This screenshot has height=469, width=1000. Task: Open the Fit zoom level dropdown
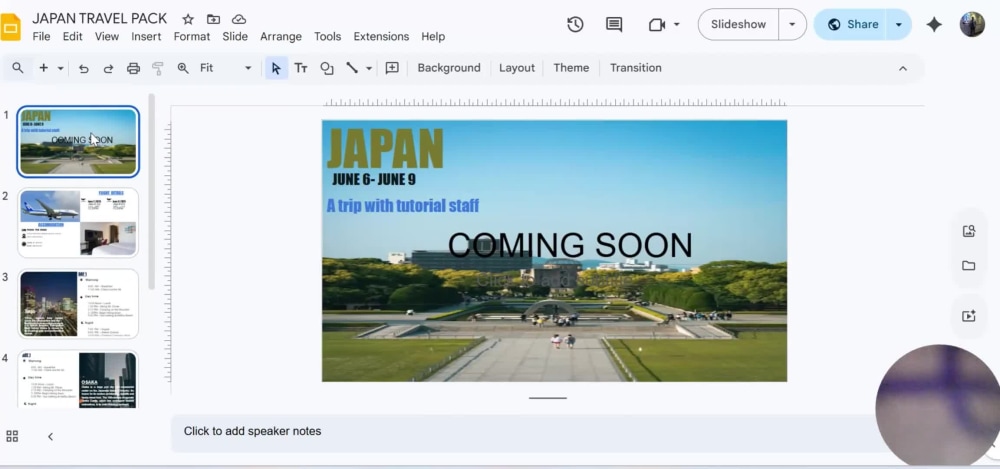coord(226,68)
